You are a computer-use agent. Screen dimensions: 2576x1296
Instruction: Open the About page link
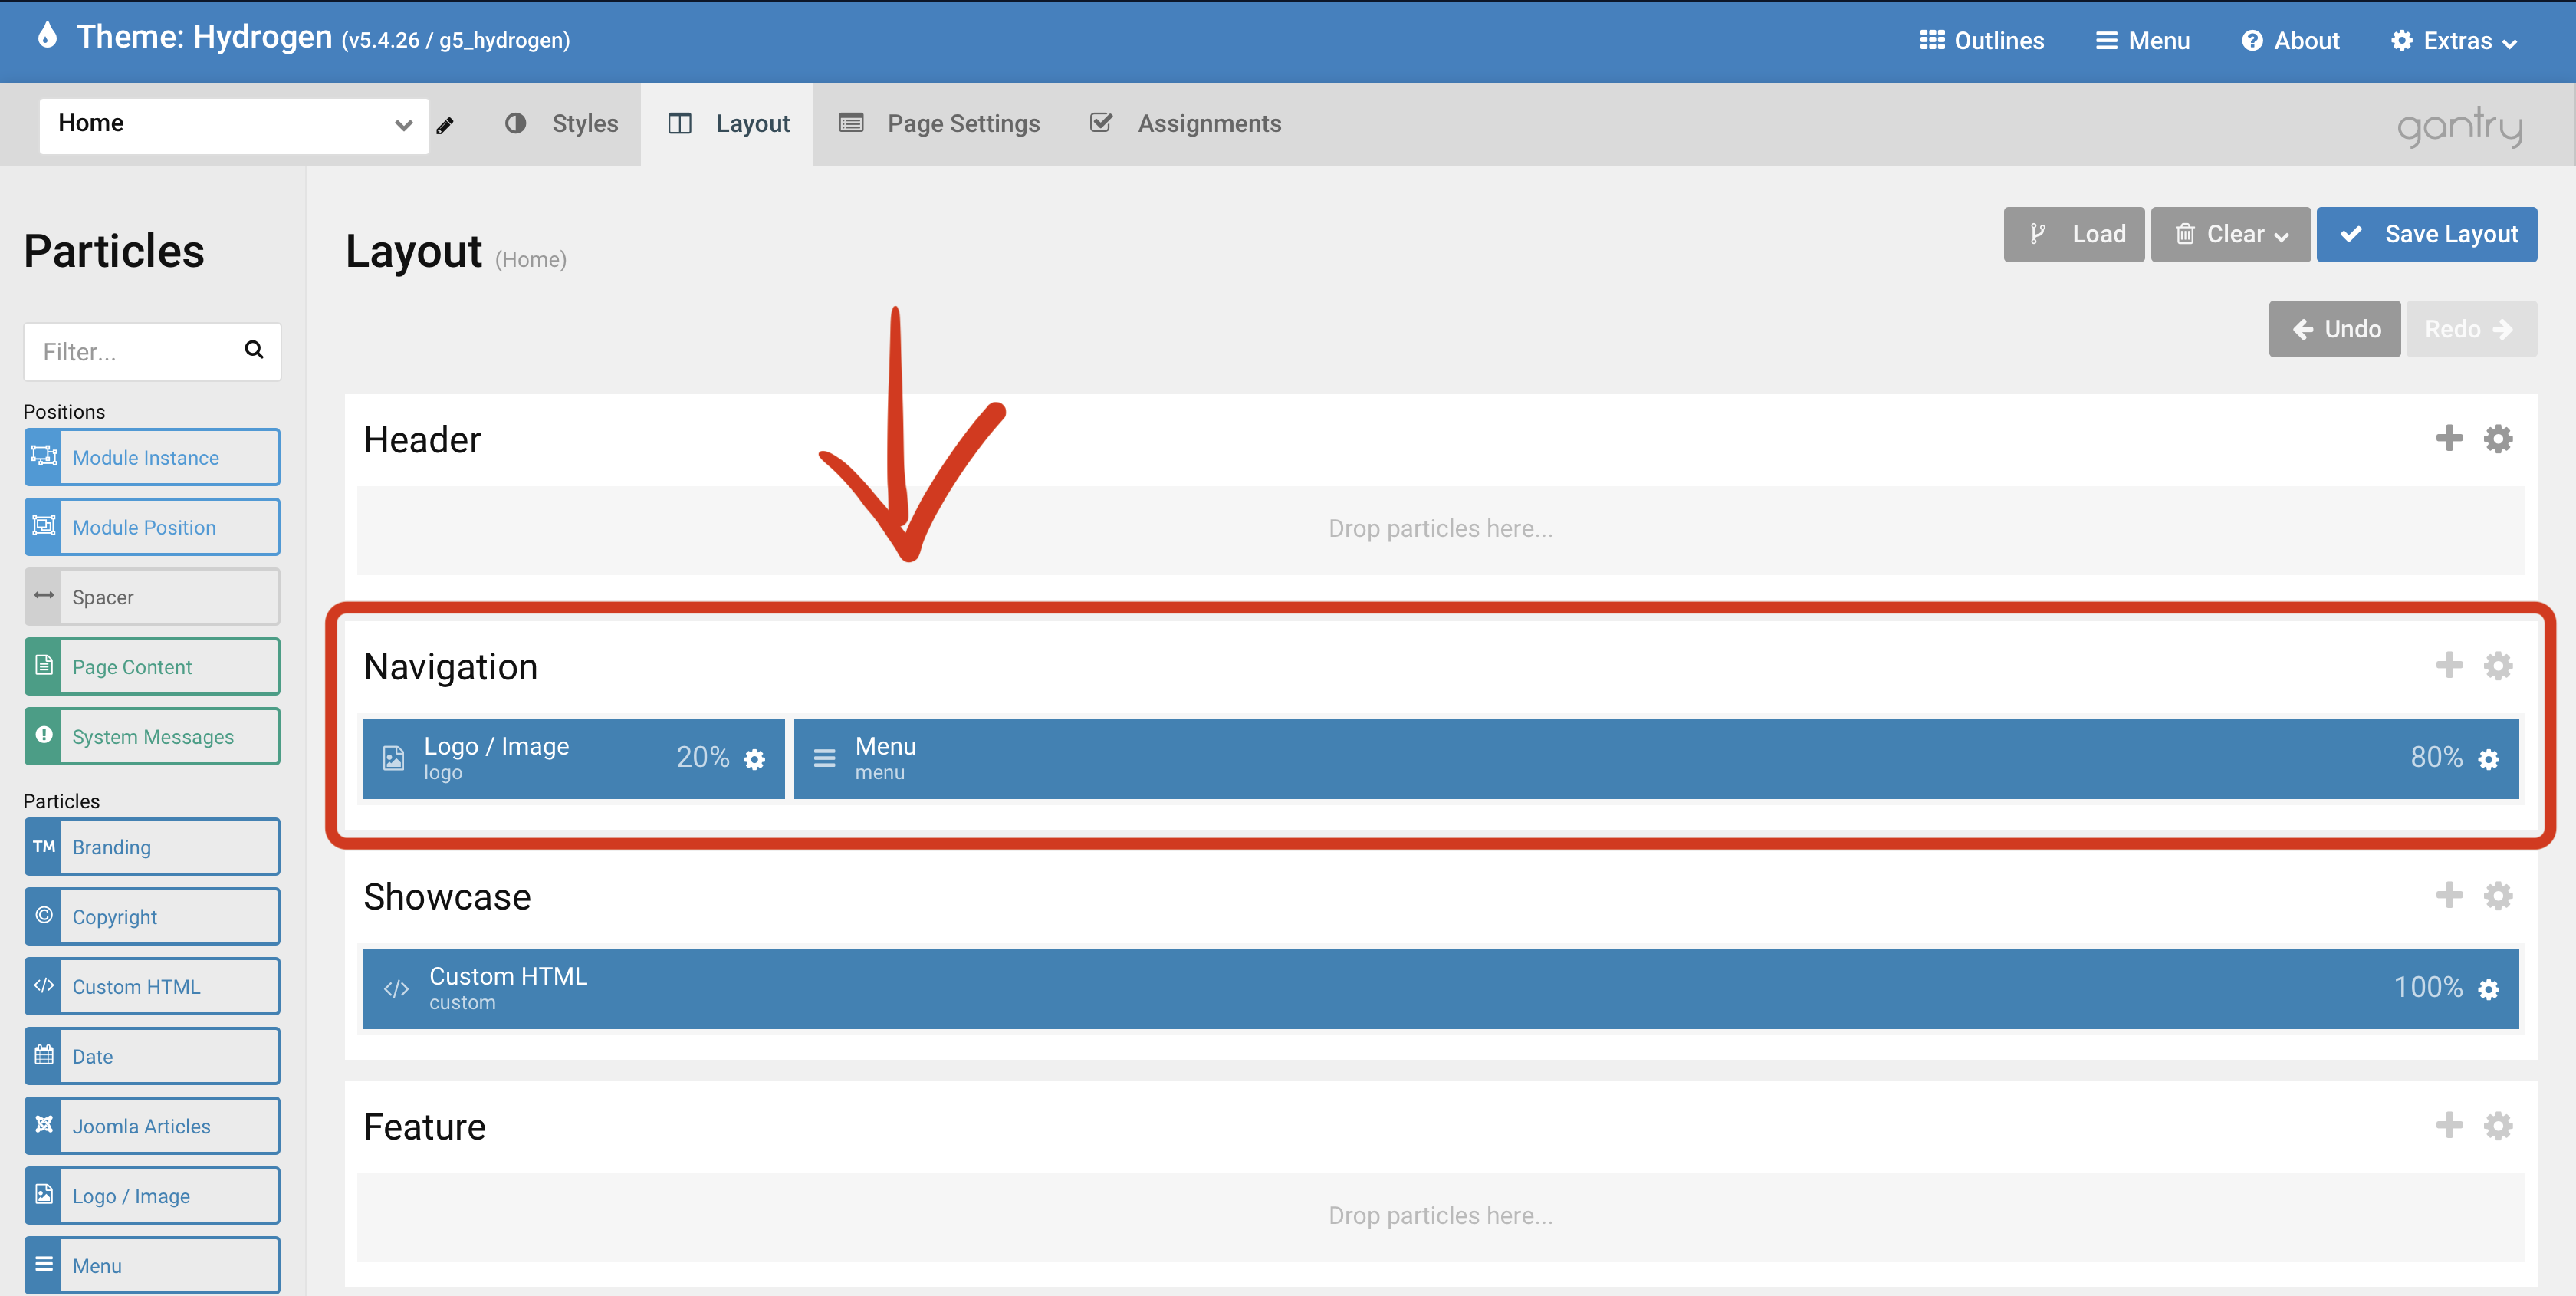point(2290,41)
